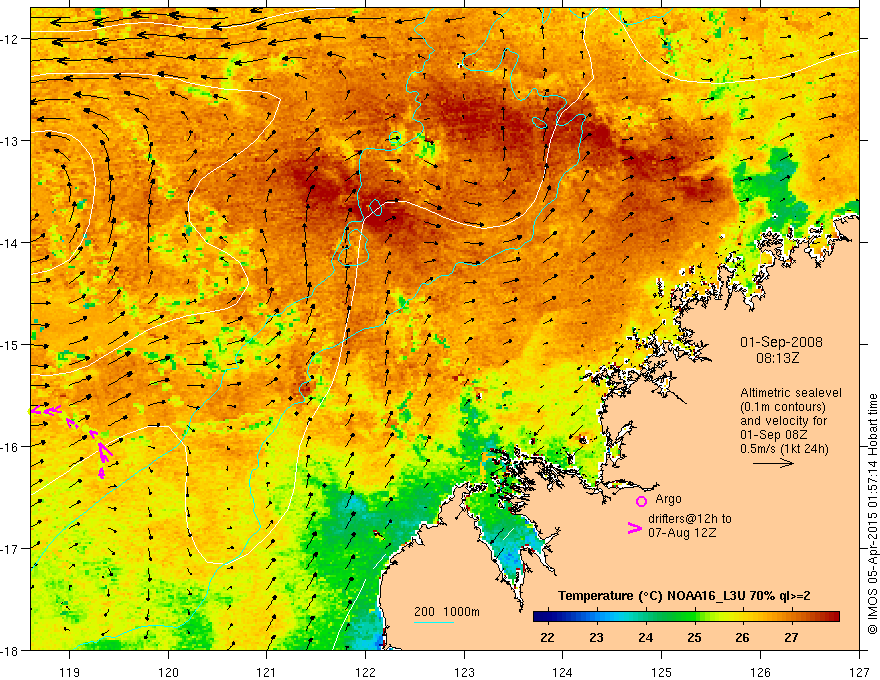Screen dimensions: 880x680
Task: Click latitude axis label -17
Action: pos(12,549)
